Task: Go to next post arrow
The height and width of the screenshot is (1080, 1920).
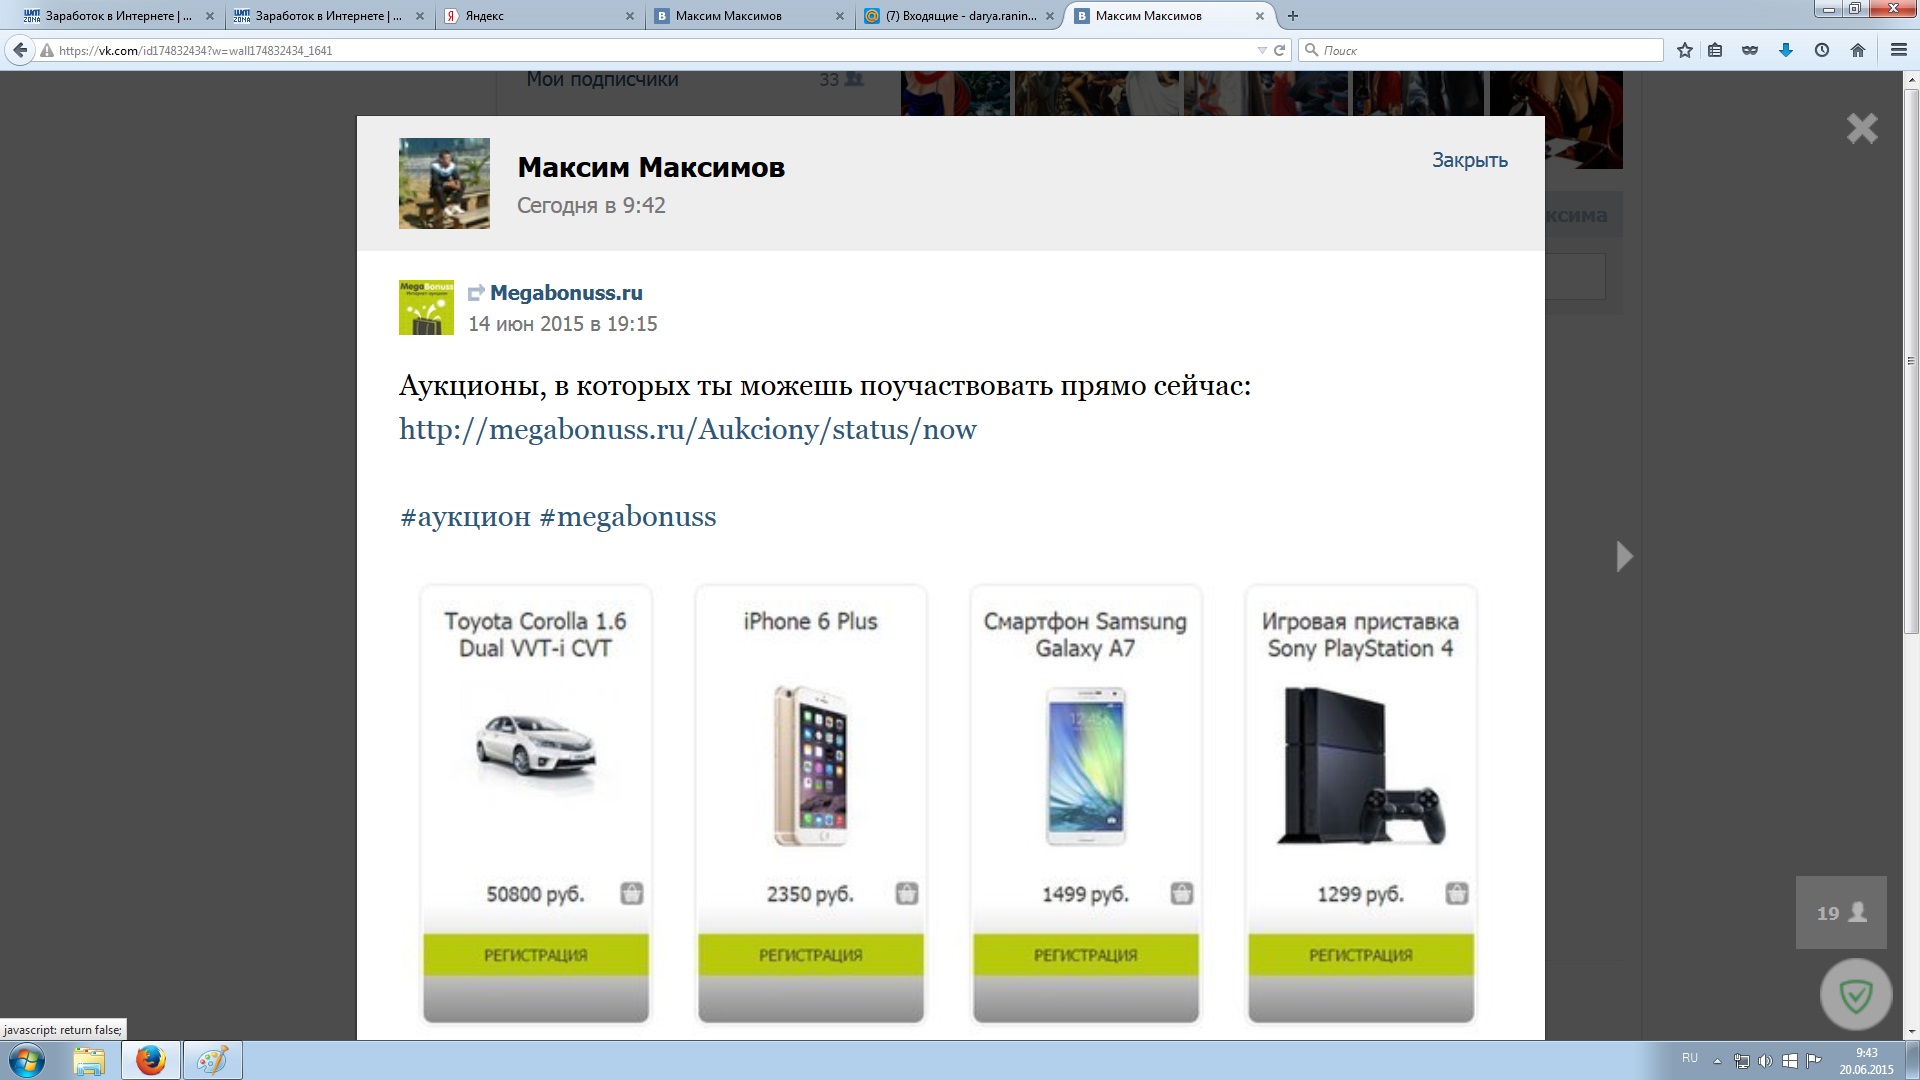Action: point(1625,556)
